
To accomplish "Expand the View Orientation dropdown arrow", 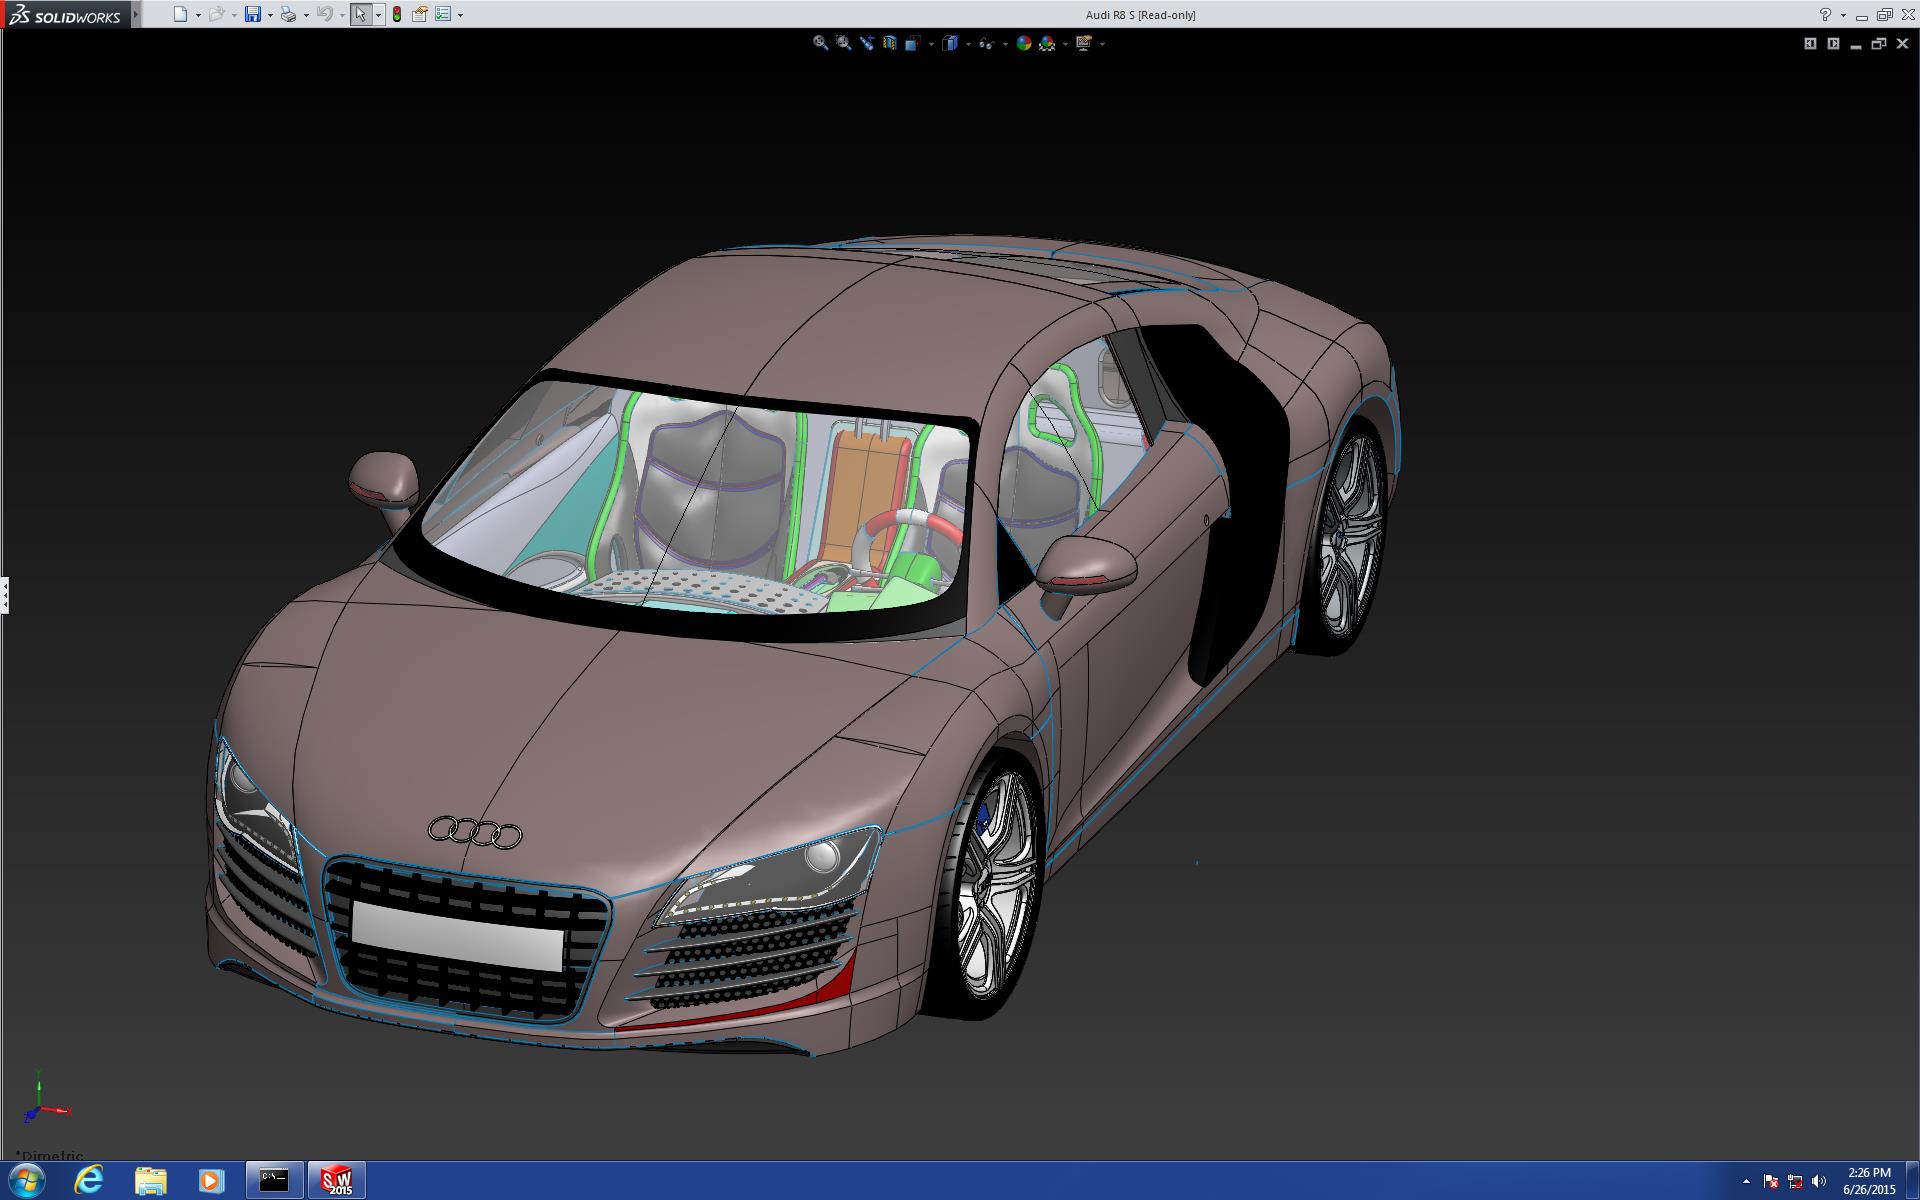I will tap(931, 44).
